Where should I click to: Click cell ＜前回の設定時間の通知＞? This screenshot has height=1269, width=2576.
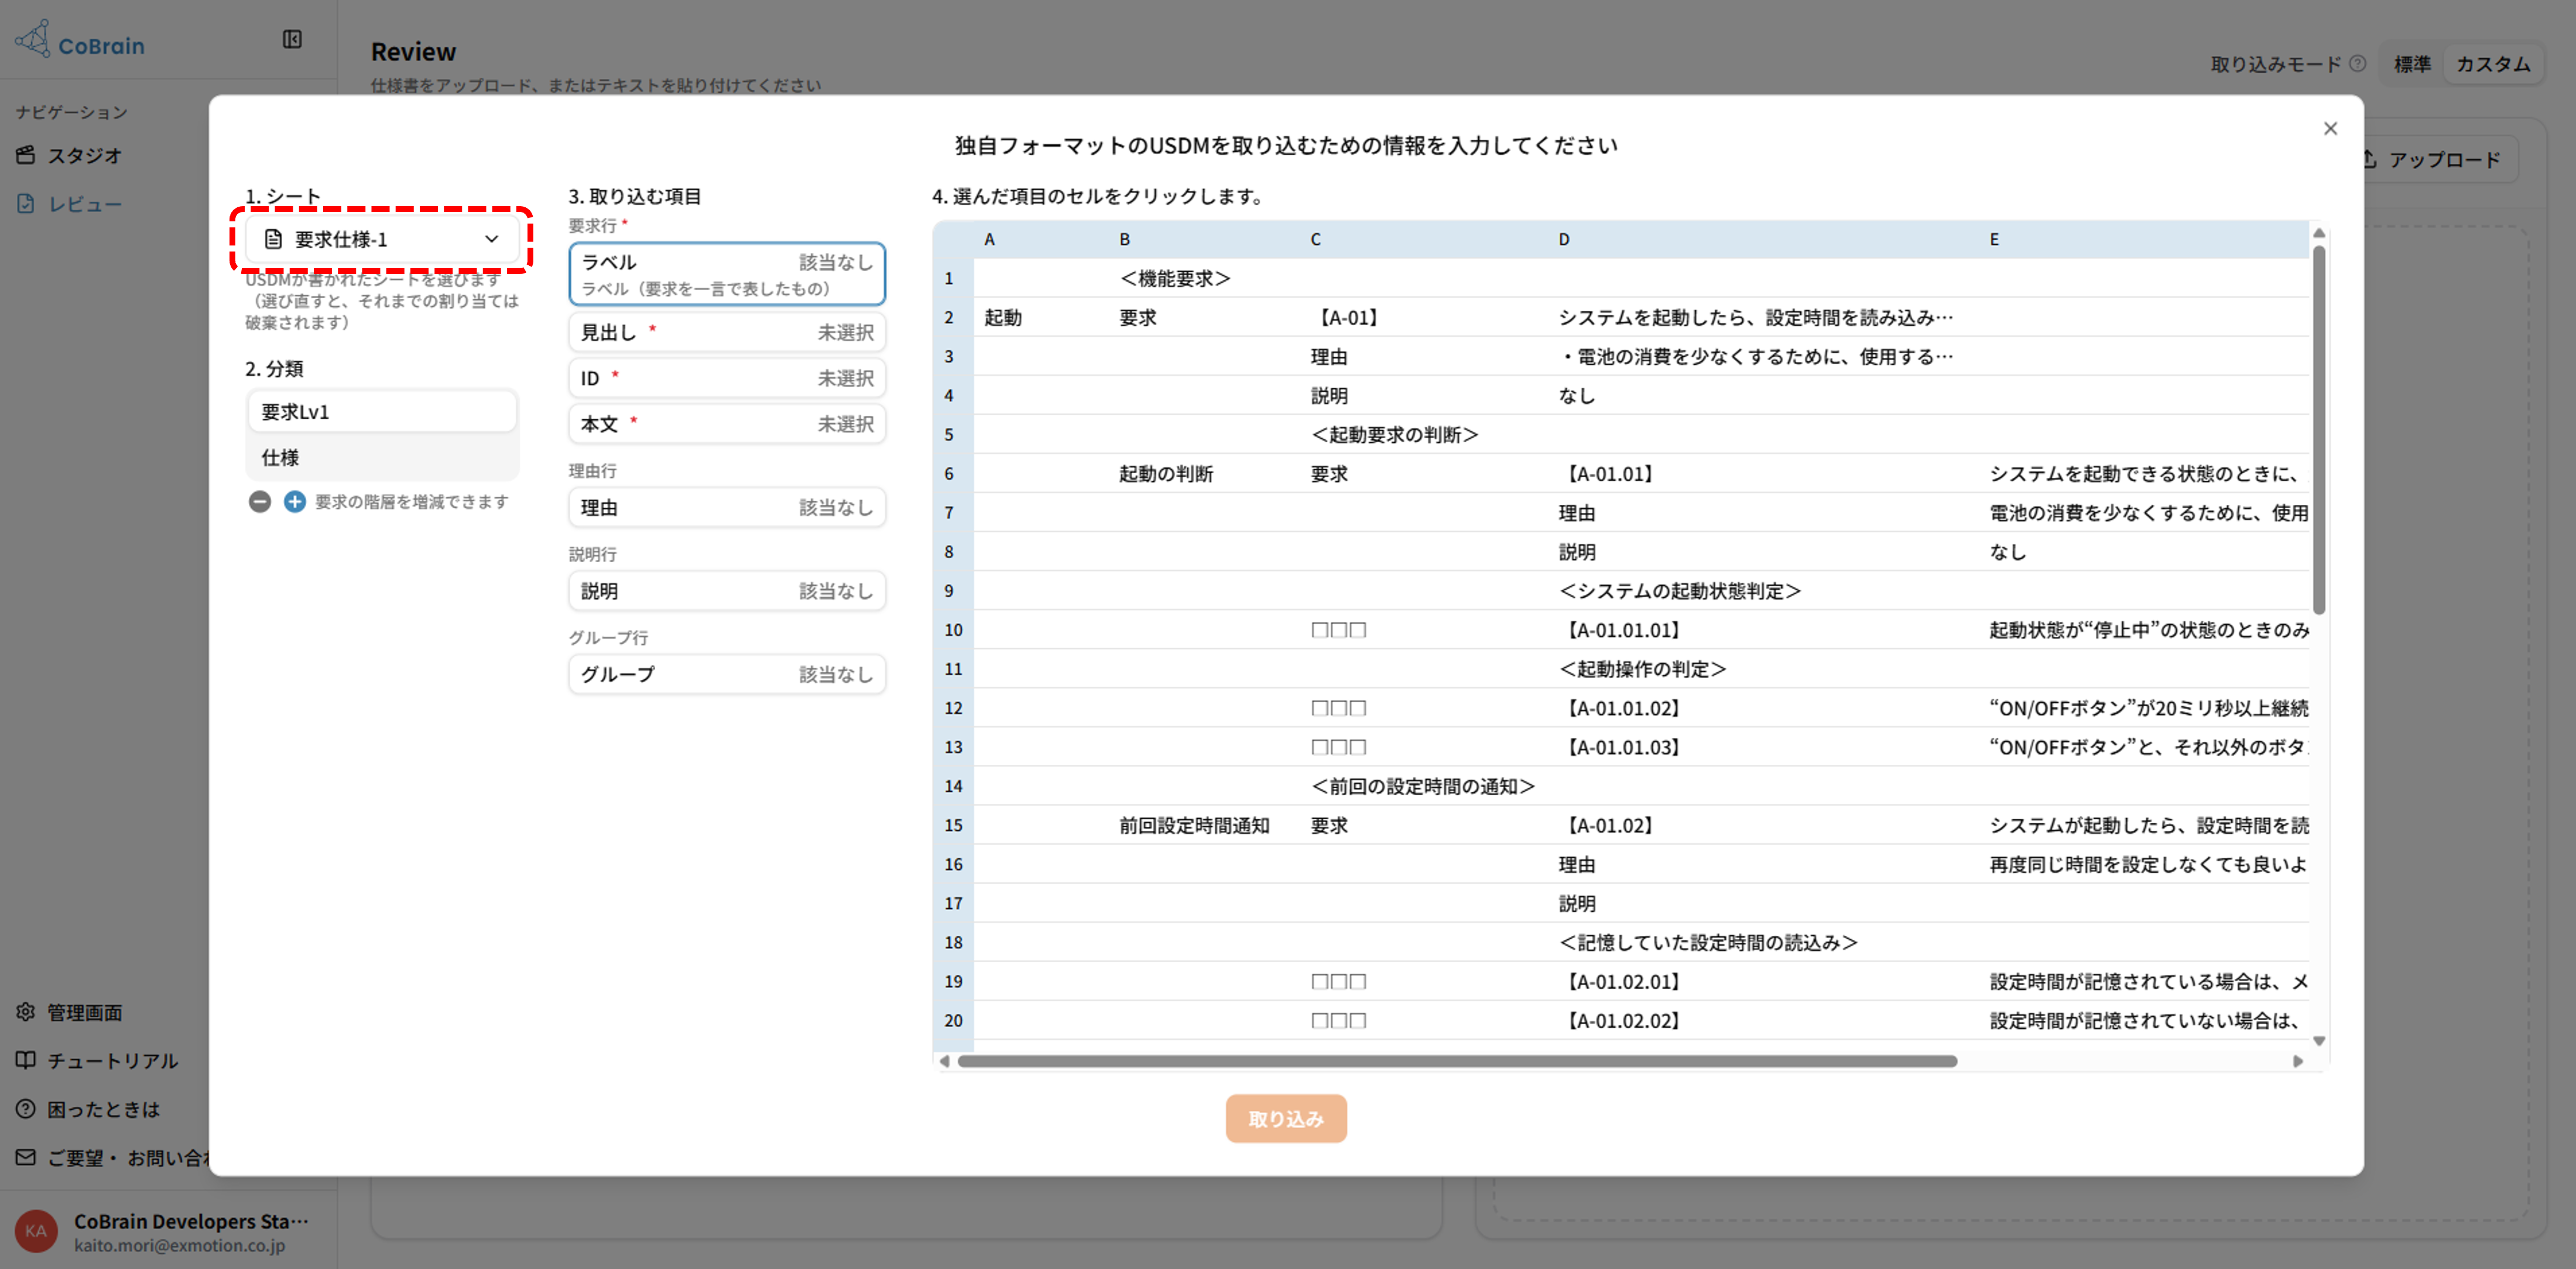(x=1424, y=786)
